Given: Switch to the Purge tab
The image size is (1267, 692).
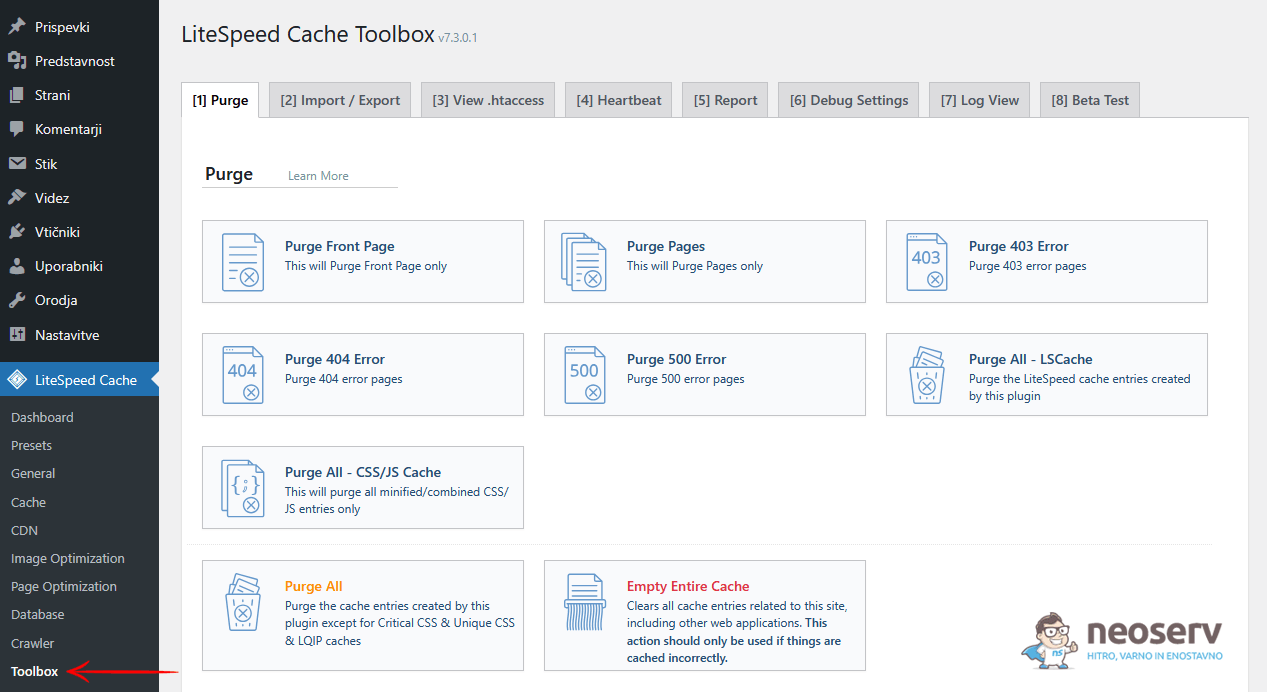Looking at the screenshot, I should click(x=220, y=100).
